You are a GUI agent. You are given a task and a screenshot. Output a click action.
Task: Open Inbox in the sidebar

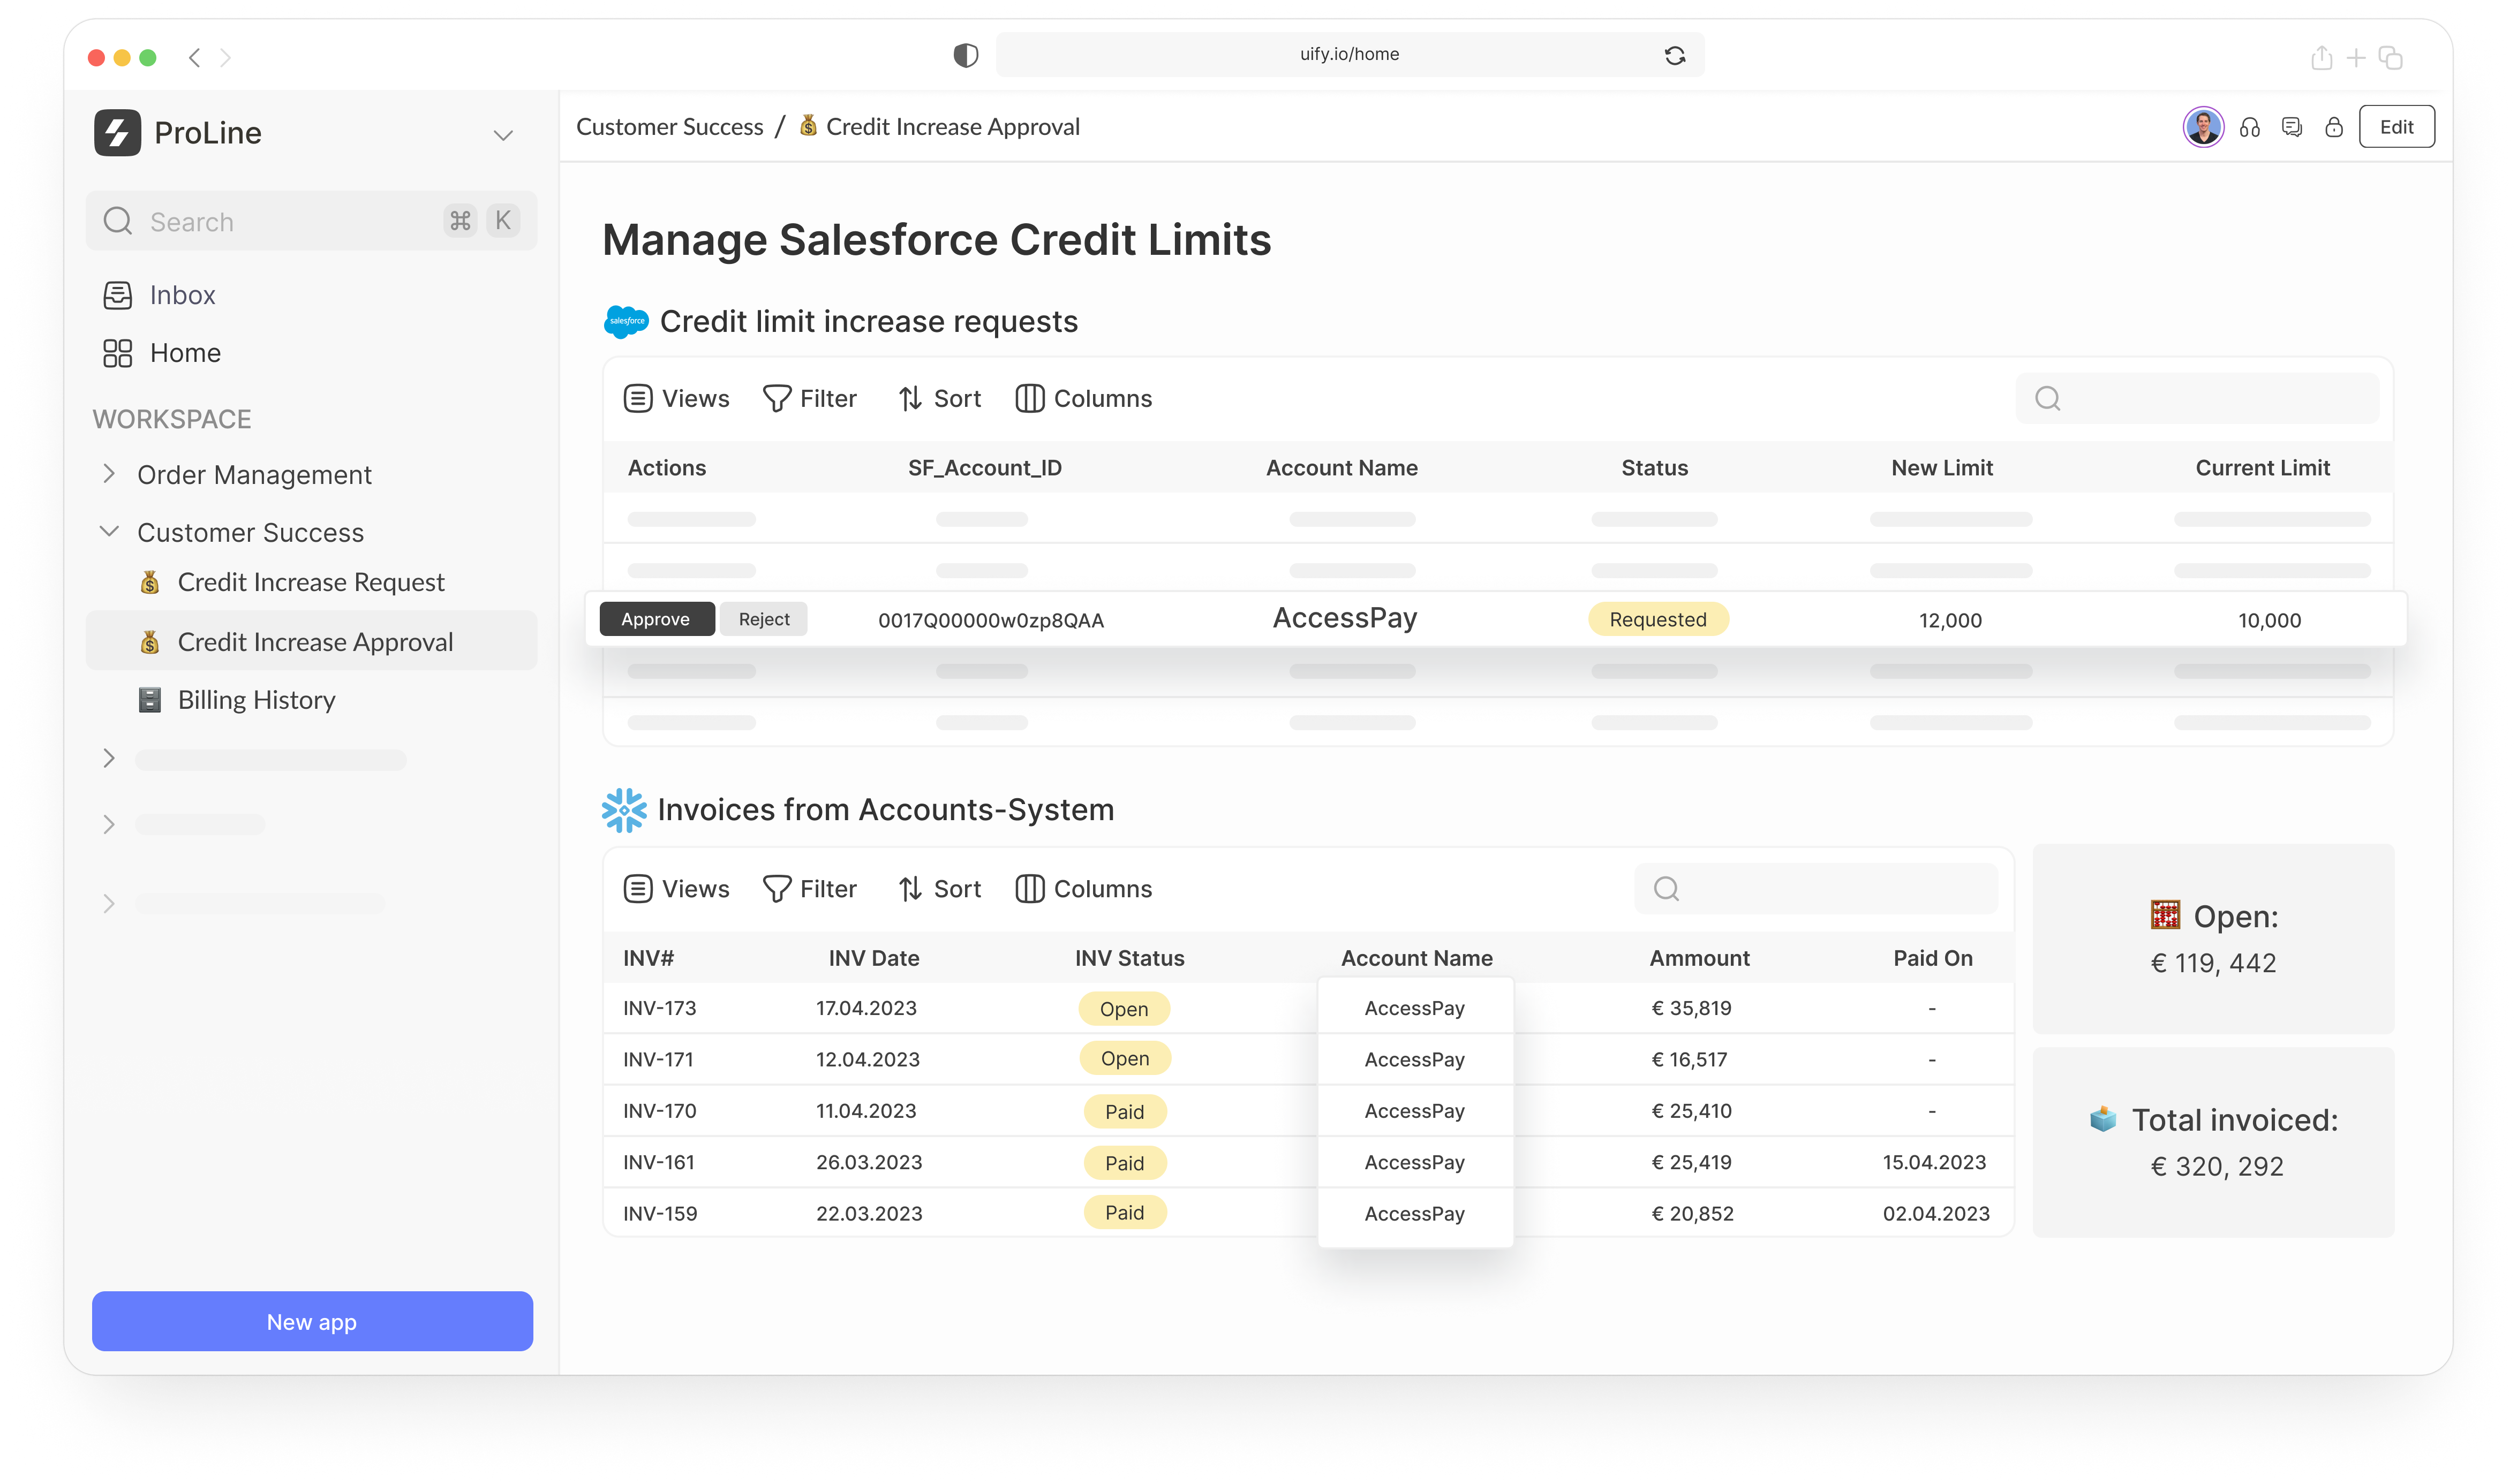(x=182, y=295)
